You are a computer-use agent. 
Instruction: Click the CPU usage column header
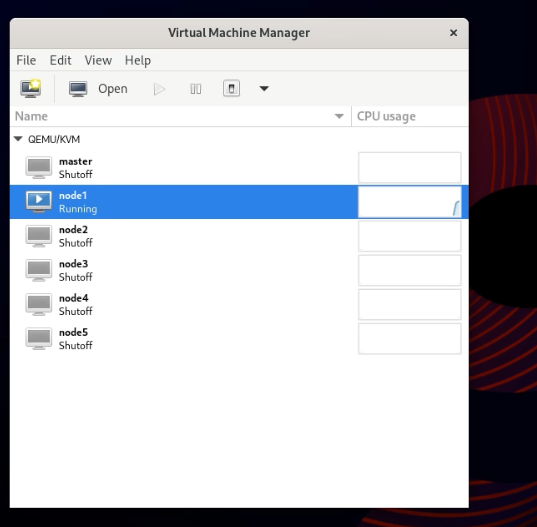[410, 116]
